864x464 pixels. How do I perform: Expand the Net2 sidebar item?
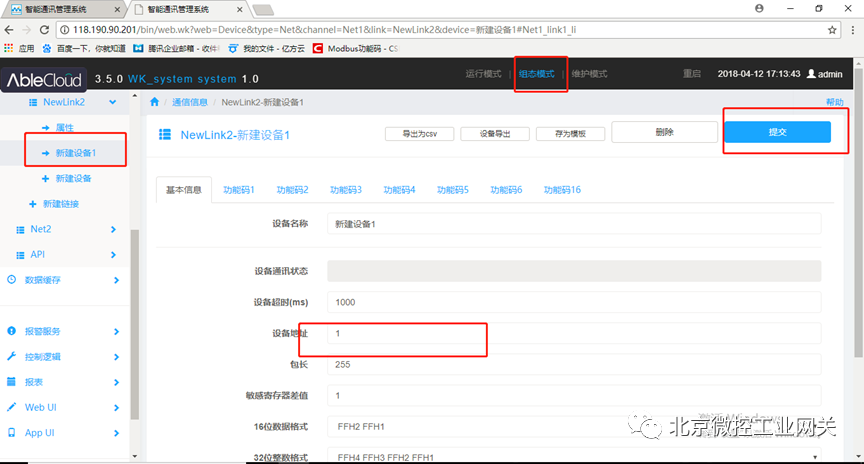116,229
